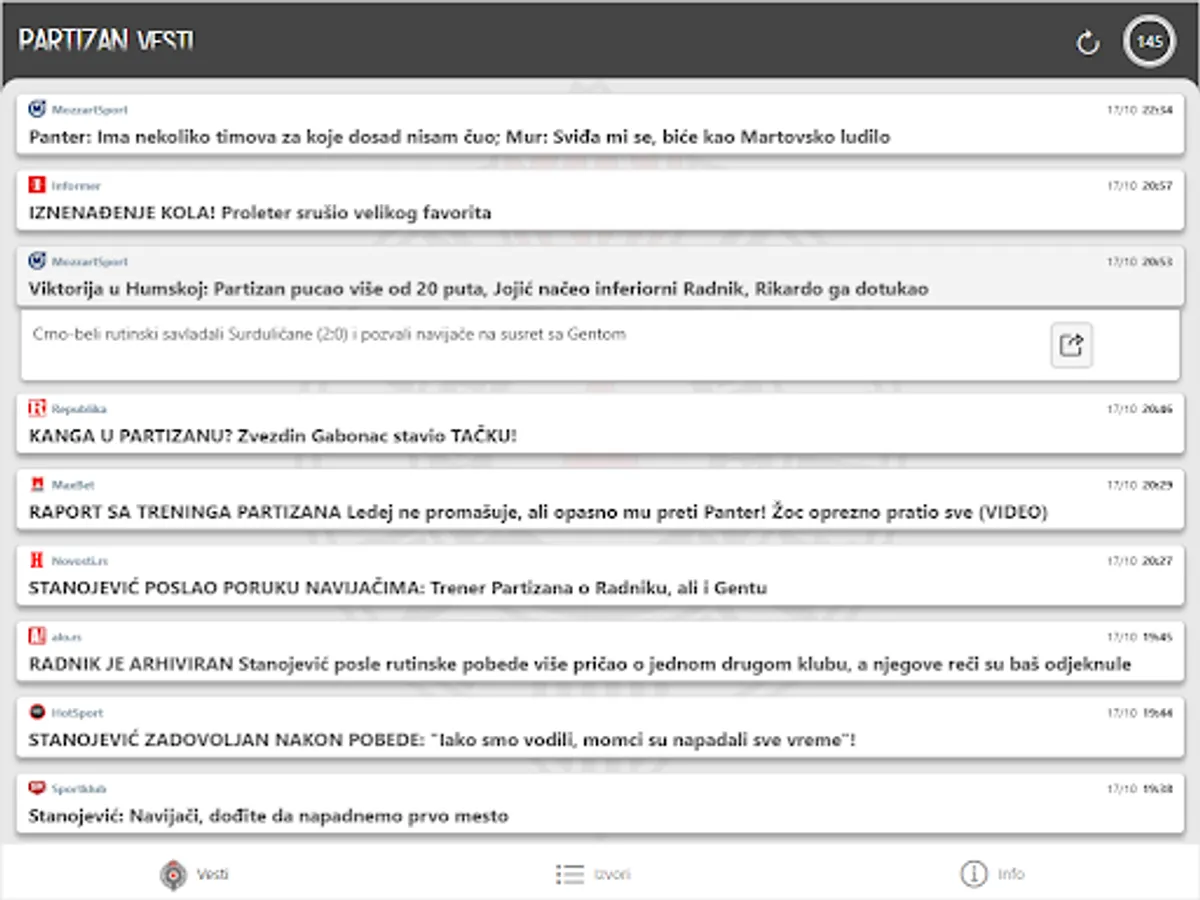Refresh the news feed
This screenshot has width=1200, height=900.
[x=1087, y=42]
